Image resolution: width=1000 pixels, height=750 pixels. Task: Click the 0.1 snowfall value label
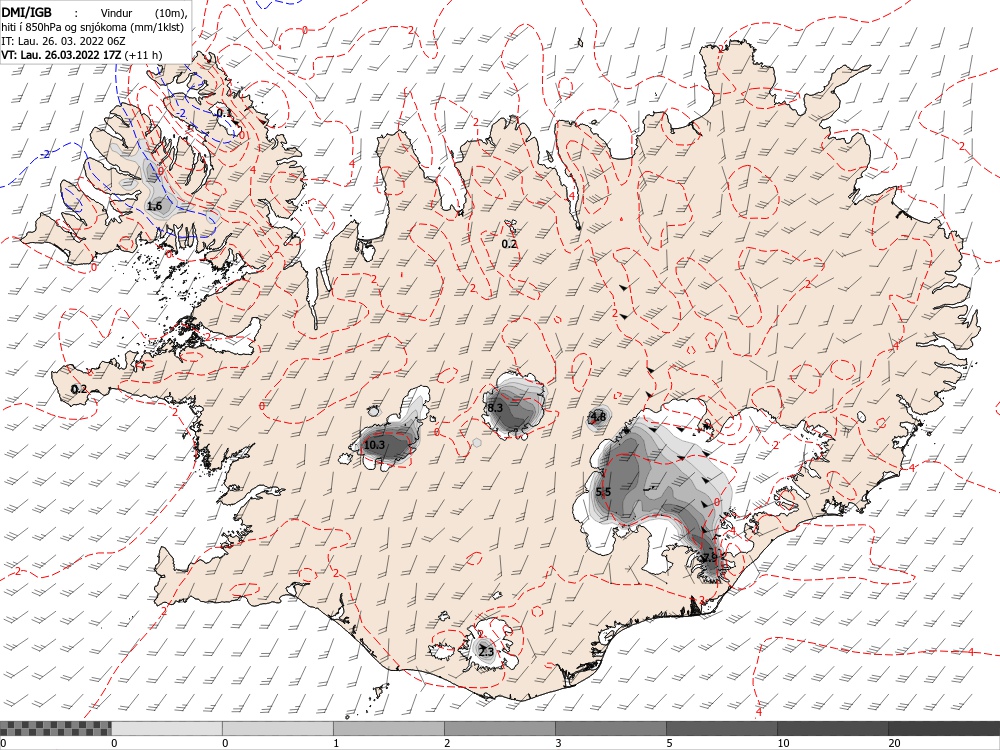pyautogui.click(x=224, y=113)
